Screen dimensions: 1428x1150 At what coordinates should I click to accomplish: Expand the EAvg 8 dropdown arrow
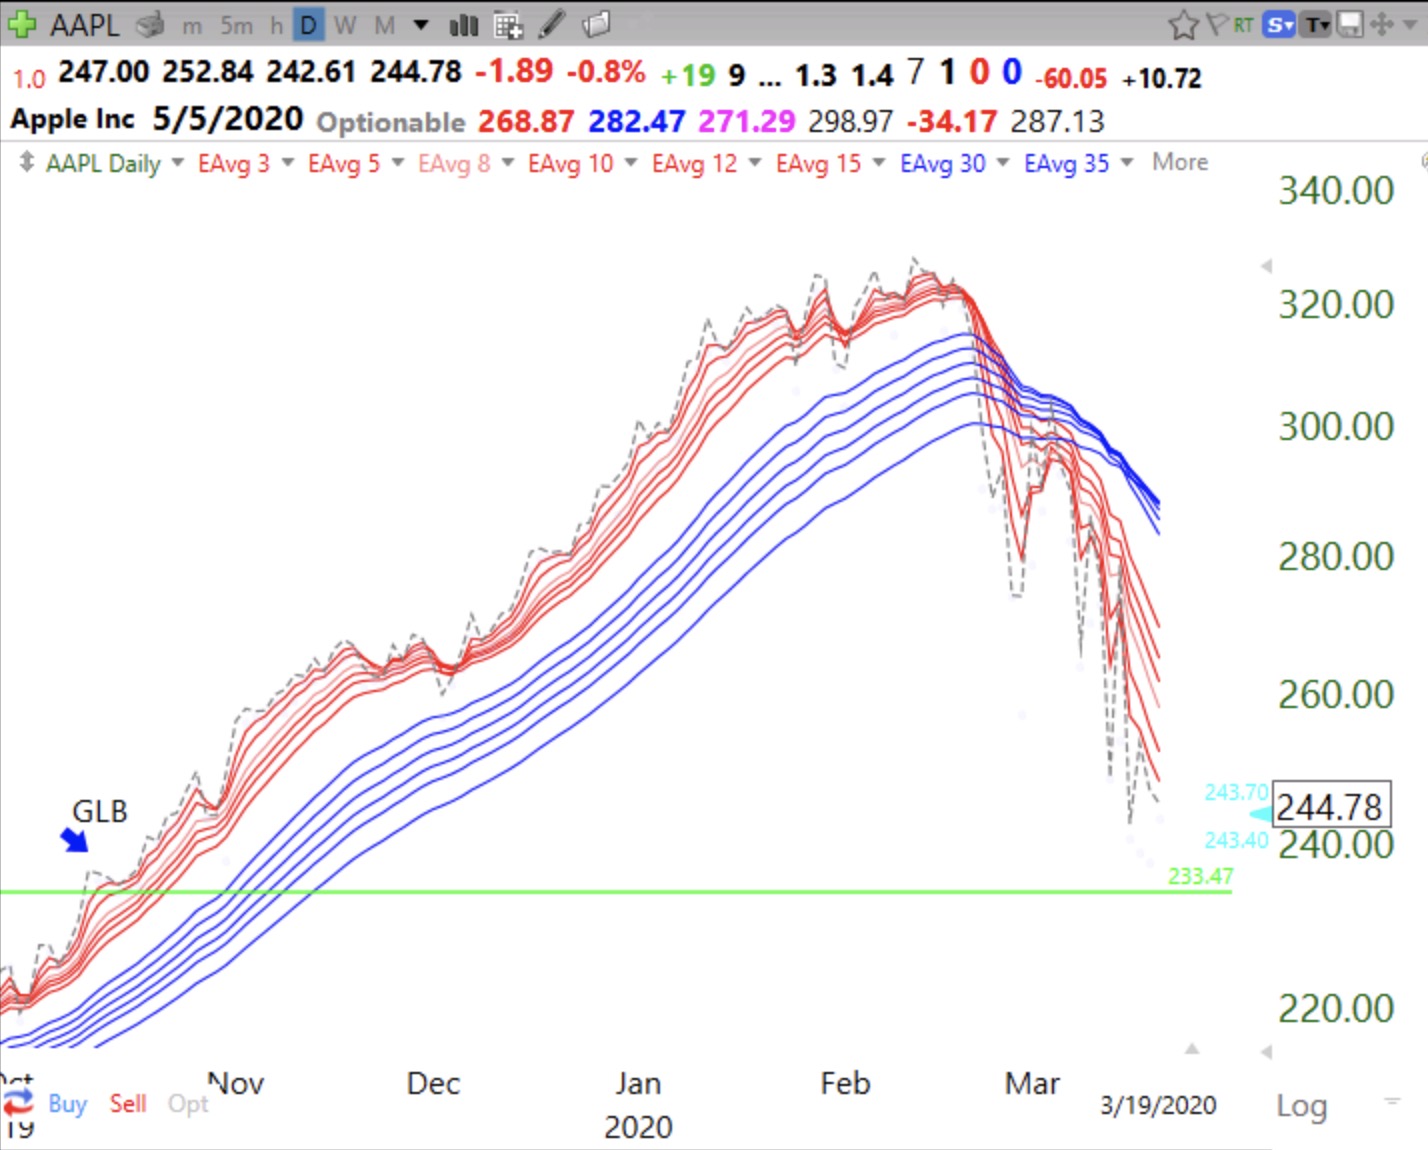[508, 161]
